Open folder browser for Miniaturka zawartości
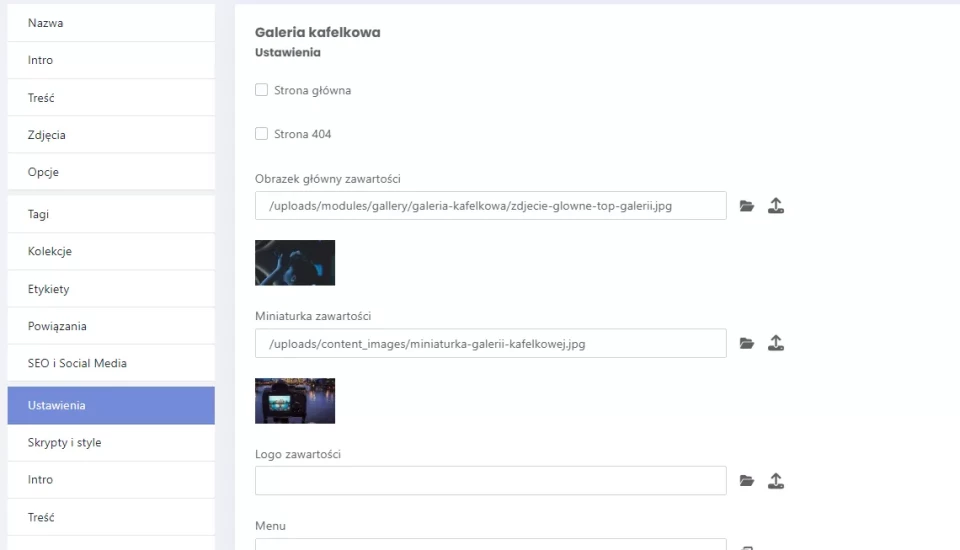This screenshot has height=550, width=960. click(x=746, y=343)
